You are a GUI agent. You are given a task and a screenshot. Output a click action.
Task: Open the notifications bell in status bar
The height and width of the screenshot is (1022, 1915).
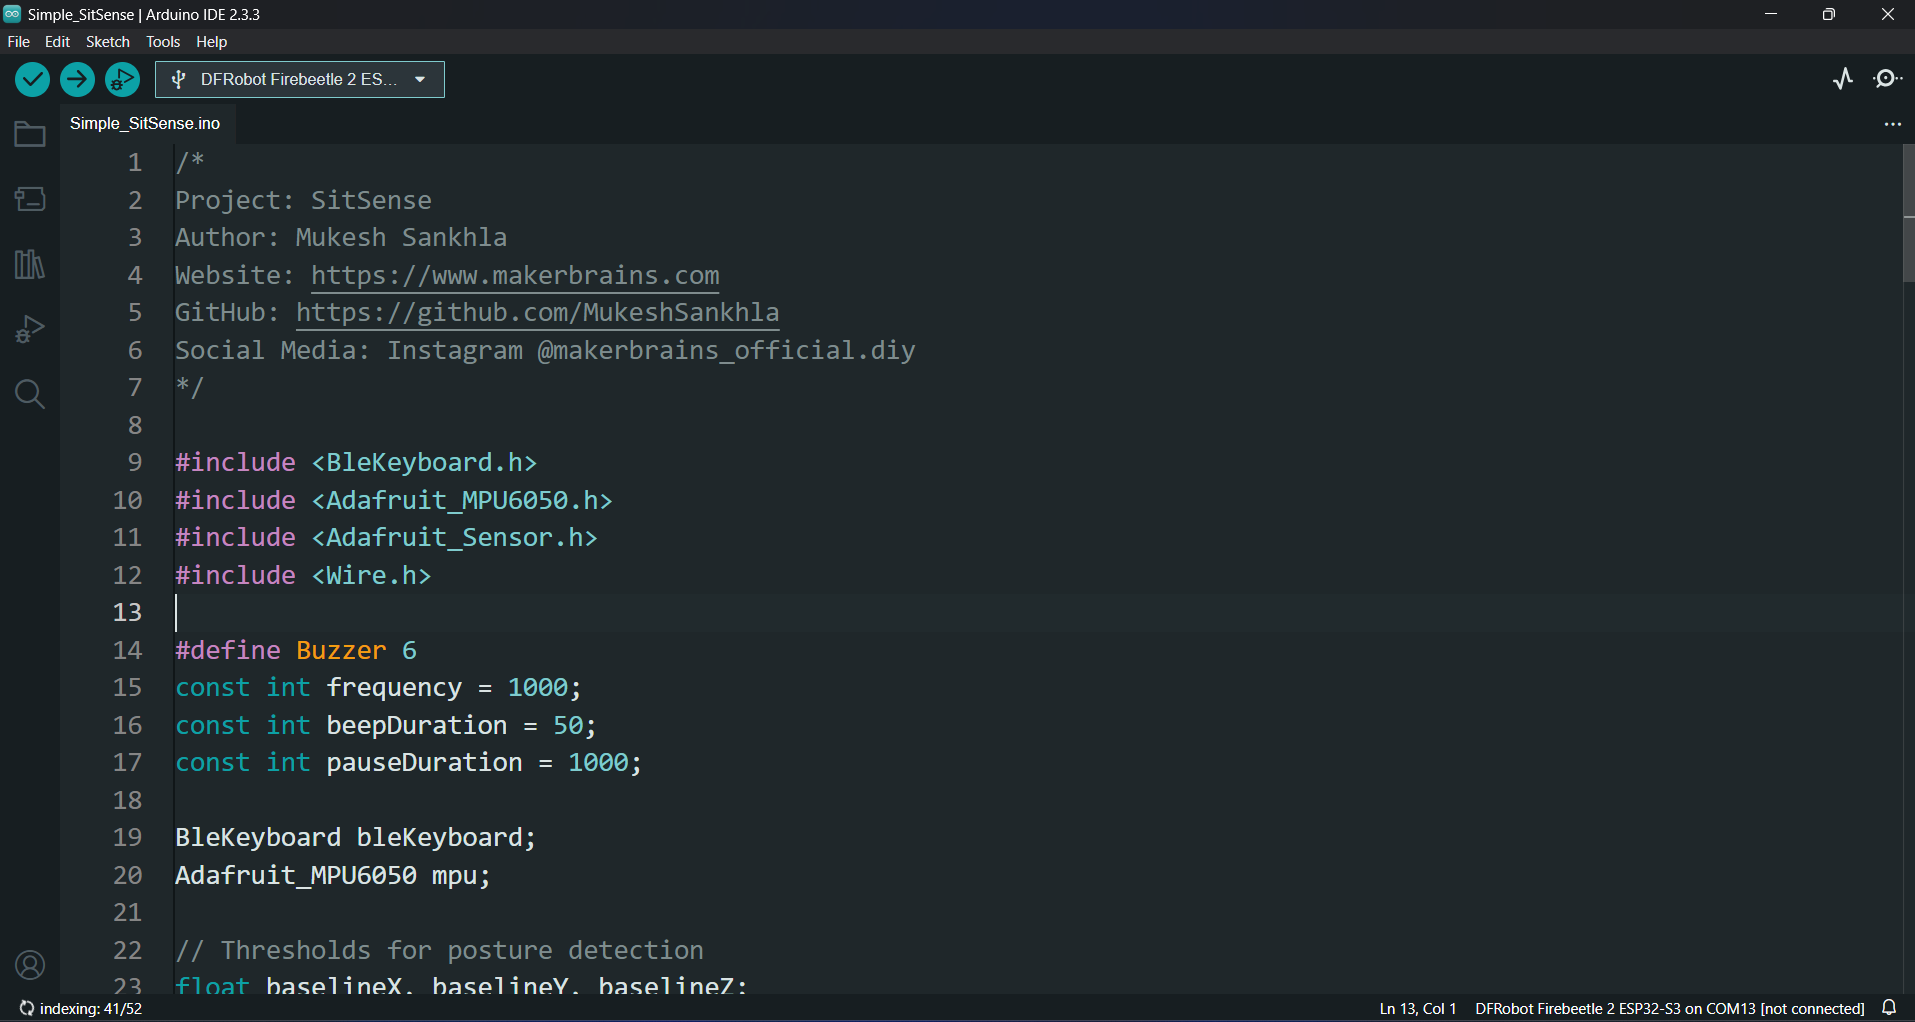(x=1889, y=1008)
